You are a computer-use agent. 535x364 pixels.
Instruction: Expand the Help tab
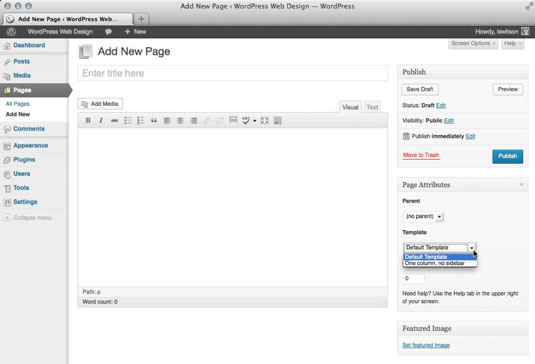pos(512,43)
